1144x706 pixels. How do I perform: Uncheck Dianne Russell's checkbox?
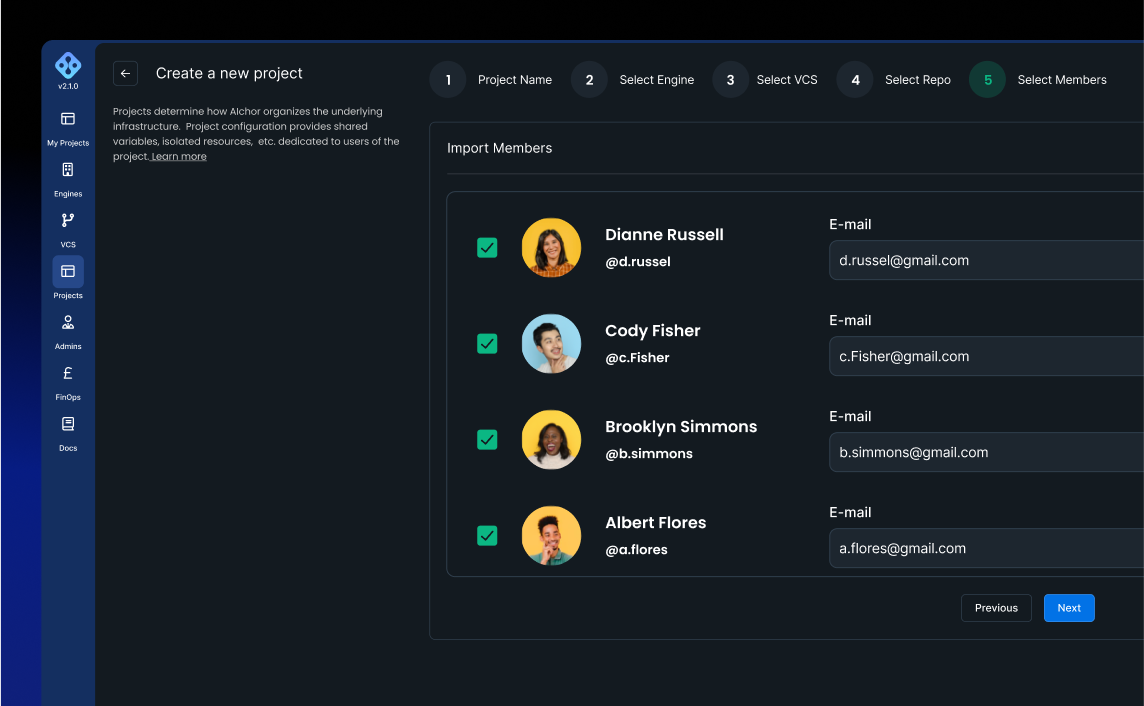pyautogui.click(x=487, y=248)
